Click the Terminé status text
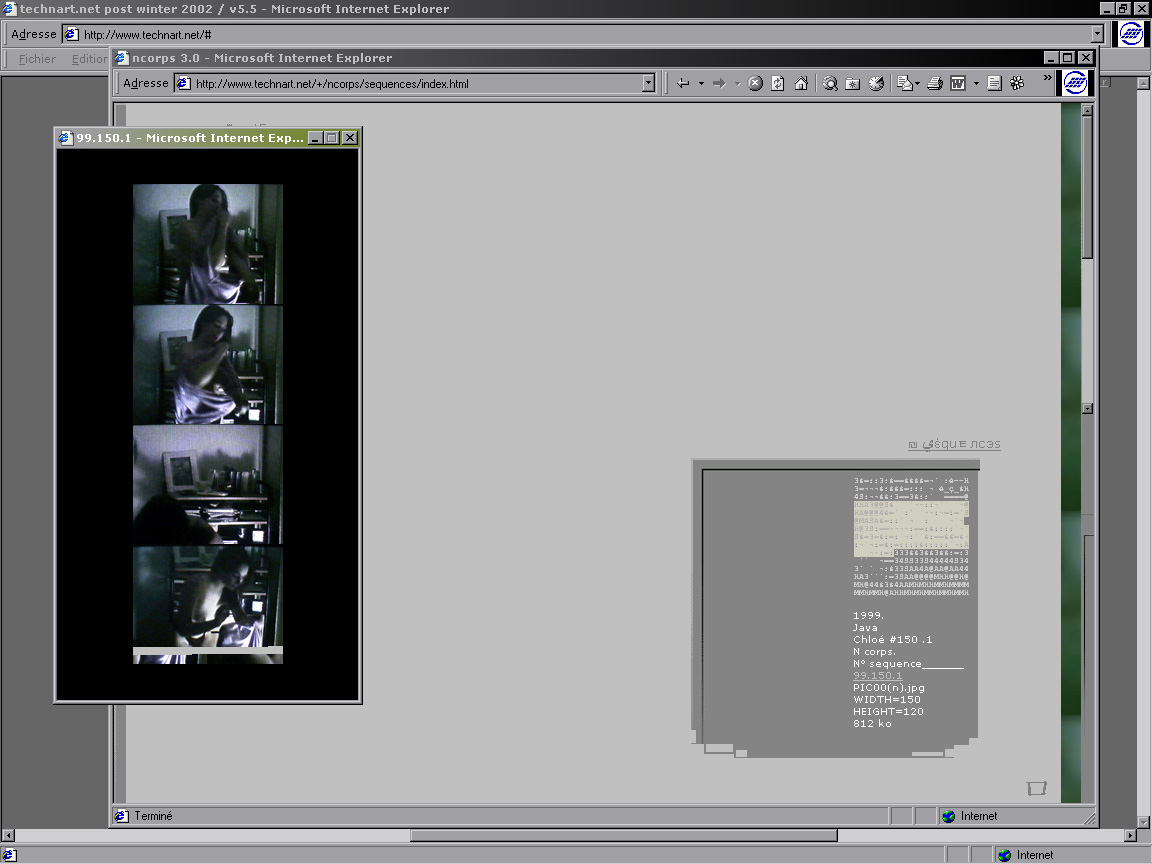 pyautogui.click(x=153, y=816)
